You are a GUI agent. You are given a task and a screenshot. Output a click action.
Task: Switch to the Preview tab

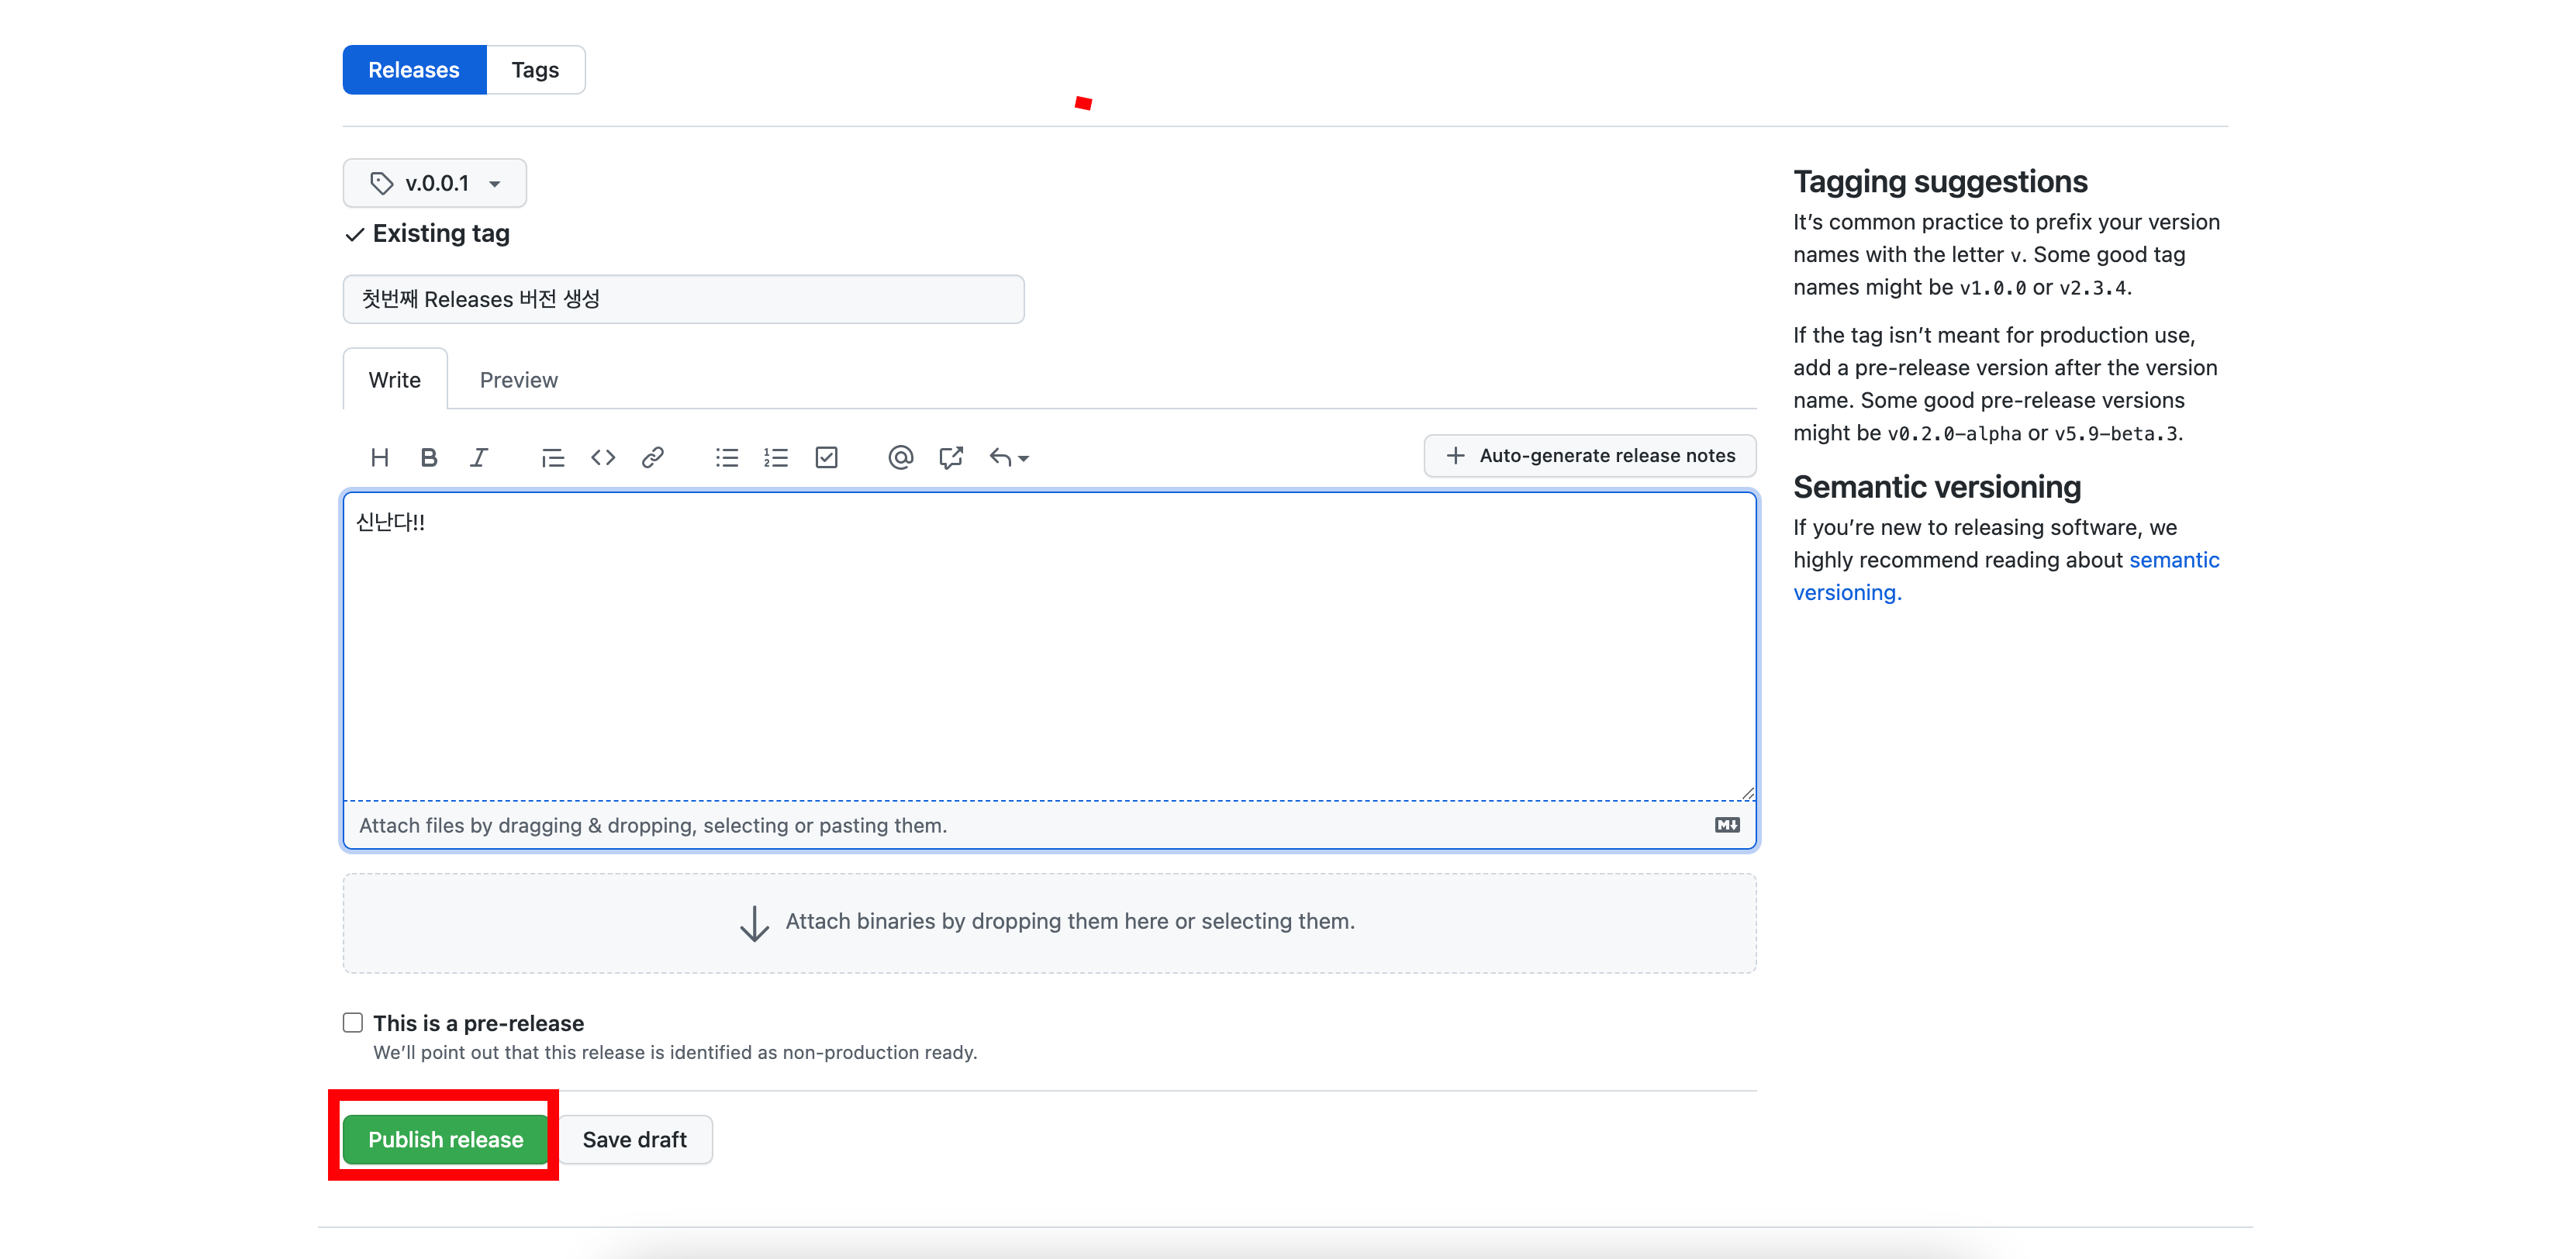518,380
